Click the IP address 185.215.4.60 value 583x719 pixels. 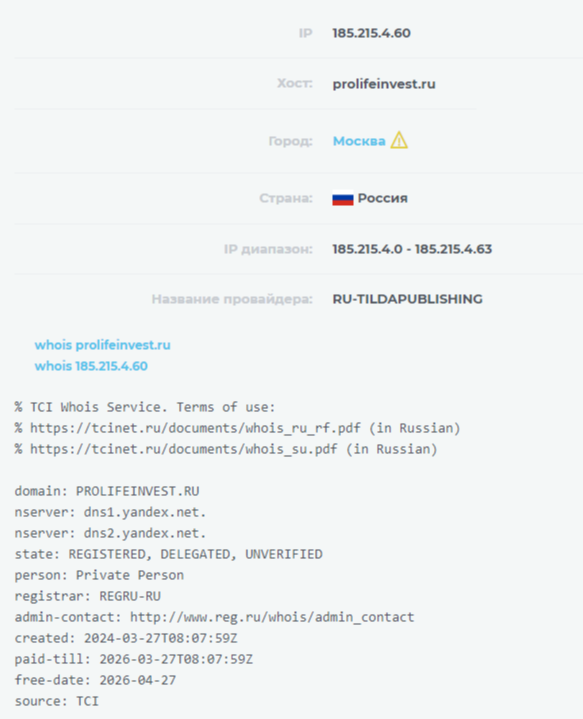tap(372, 33)
